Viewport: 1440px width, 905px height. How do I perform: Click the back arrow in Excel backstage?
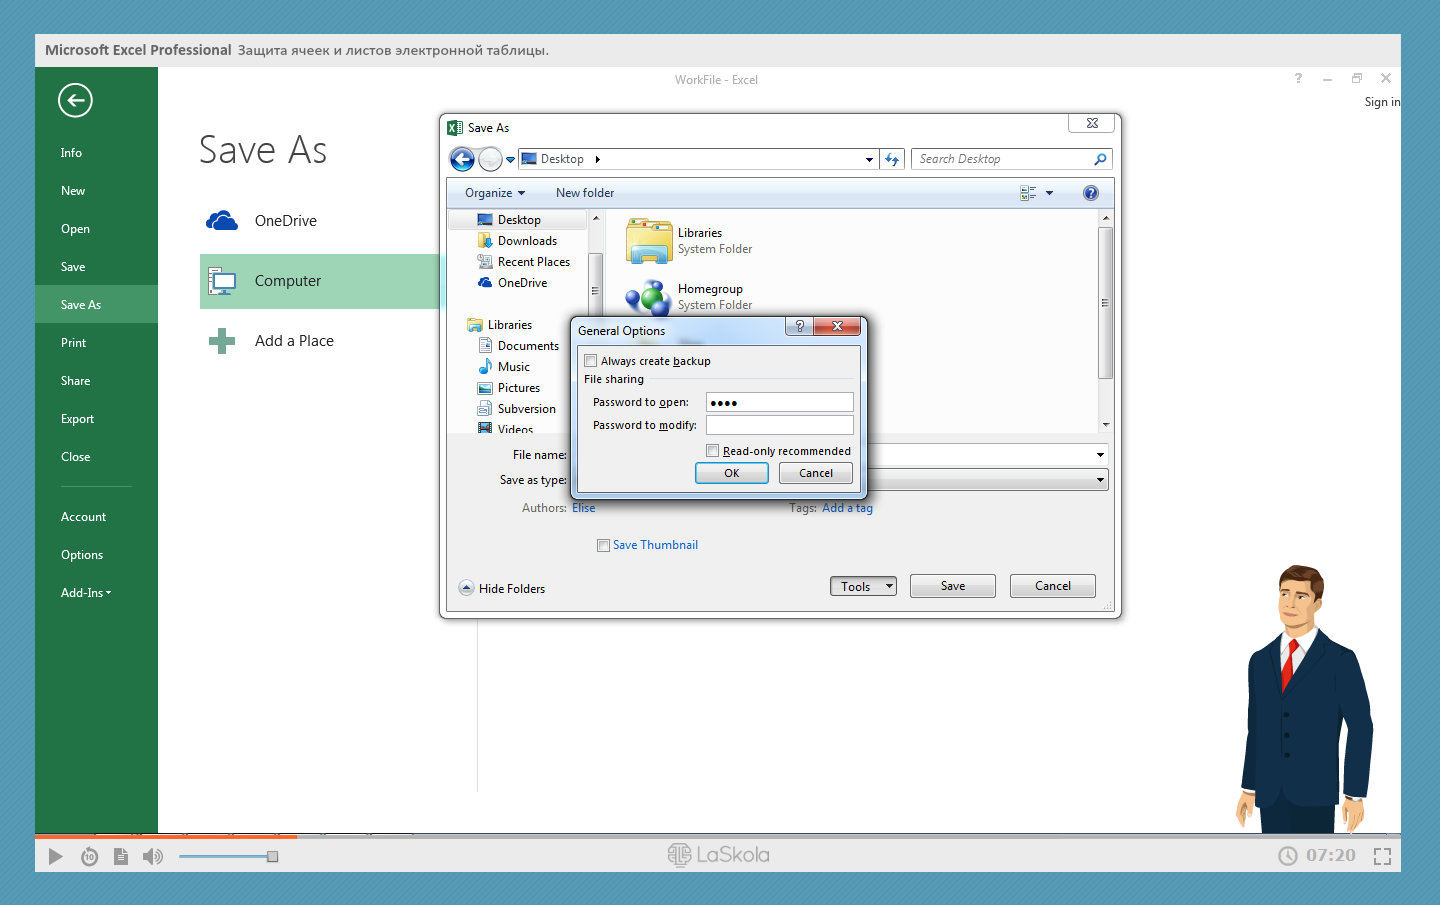pyautogui.click(x=75, y=100)
